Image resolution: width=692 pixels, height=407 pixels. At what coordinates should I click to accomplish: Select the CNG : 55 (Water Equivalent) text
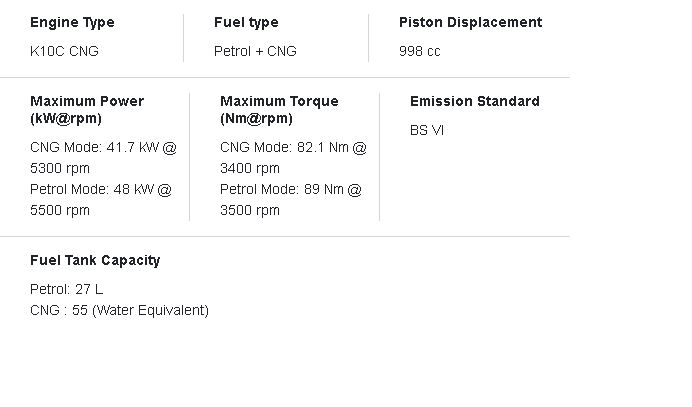[x=119, y=310]
